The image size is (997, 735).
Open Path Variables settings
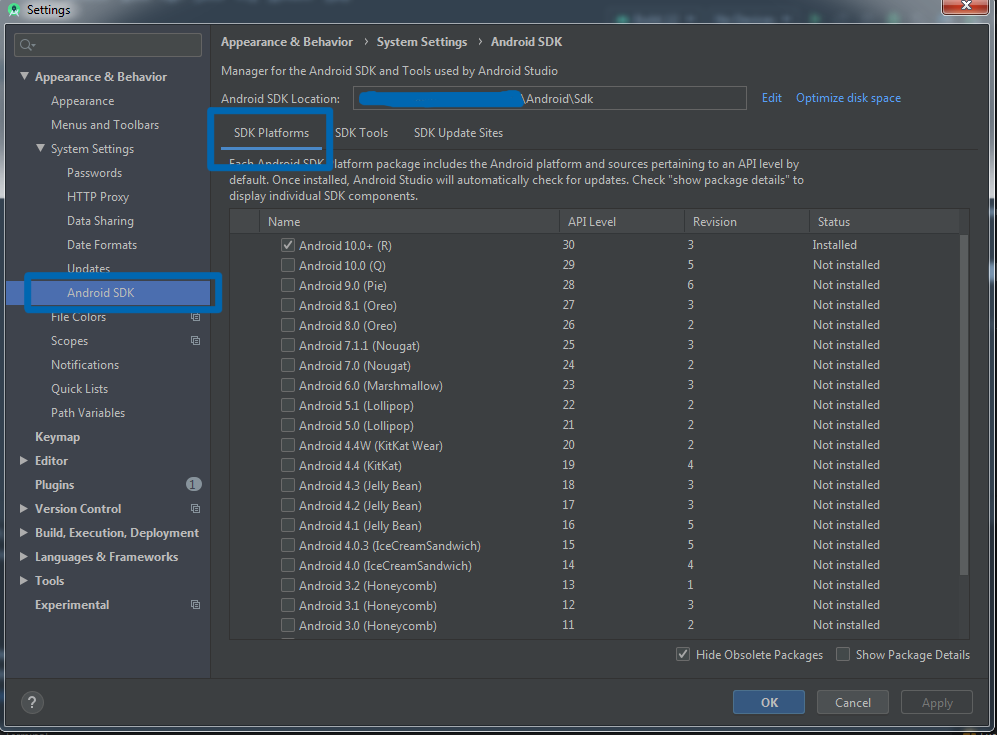(x=88, y=413)
